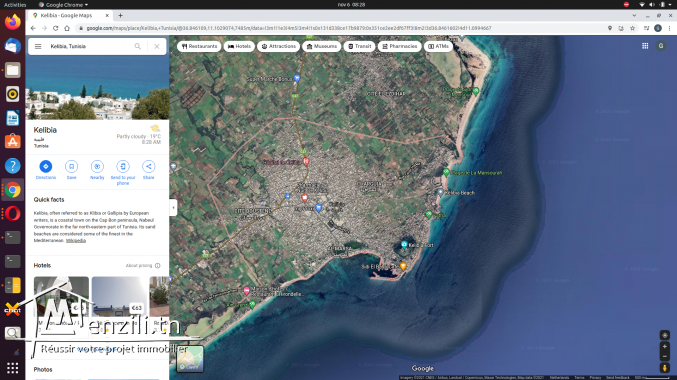Get Directions to Kelibia
677x380 pixels.
pyautogui.click(x=45, y=170)
